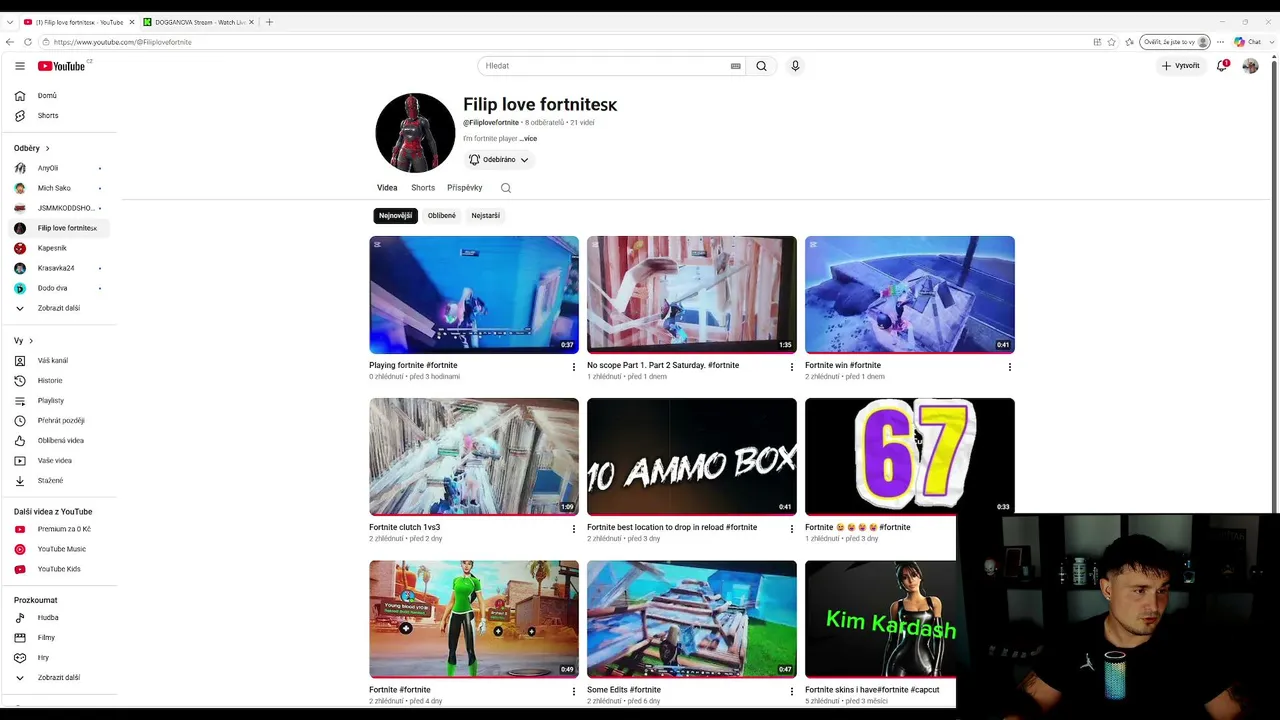Viewport: 1280px width, 720px height.
Task: Click the YouTube logo
Action: (x=62, y=66)
